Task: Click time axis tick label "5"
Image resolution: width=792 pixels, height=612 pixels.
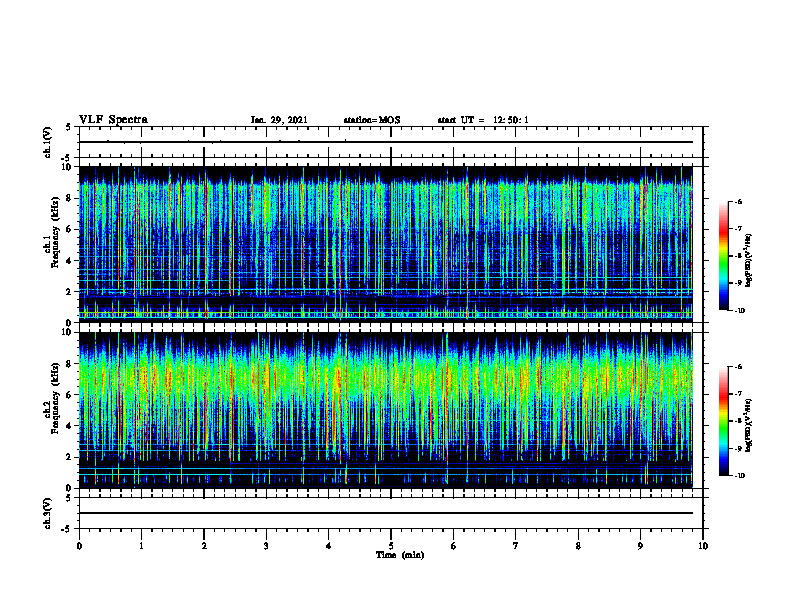Action: [x=391, y=546]
